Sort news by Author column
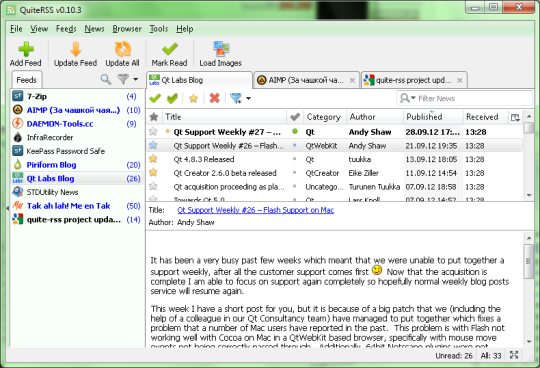Viewport: 540px width, 368px height. [x=375, y=117]
